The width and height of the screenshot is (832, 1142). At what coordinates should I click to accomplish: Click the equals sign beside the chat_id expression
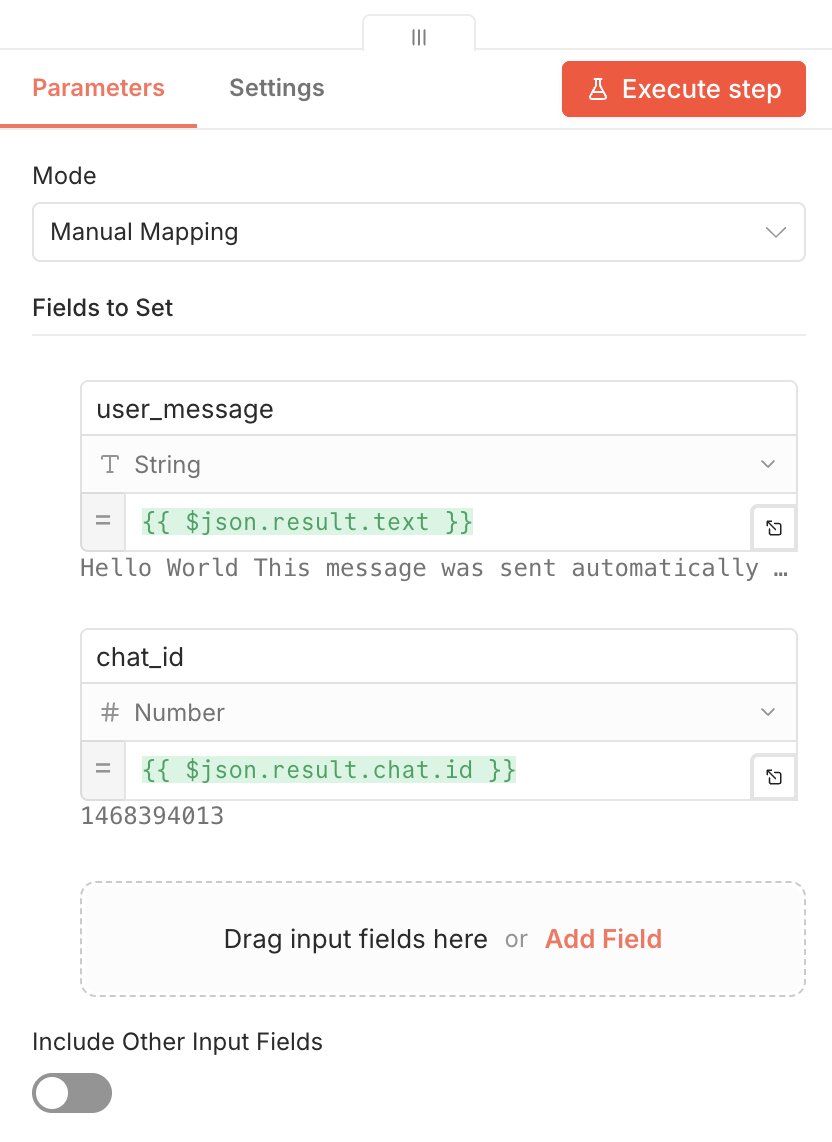(x=102, y=769)
